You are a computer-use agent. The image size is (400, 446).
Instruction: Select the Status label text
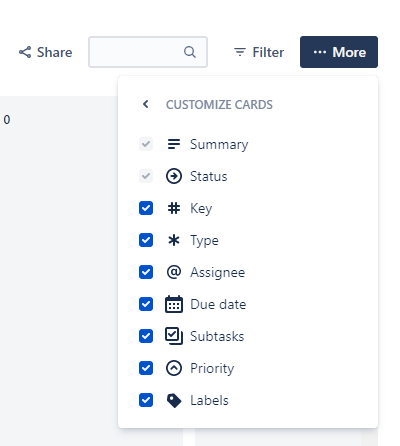click(209, 176)
